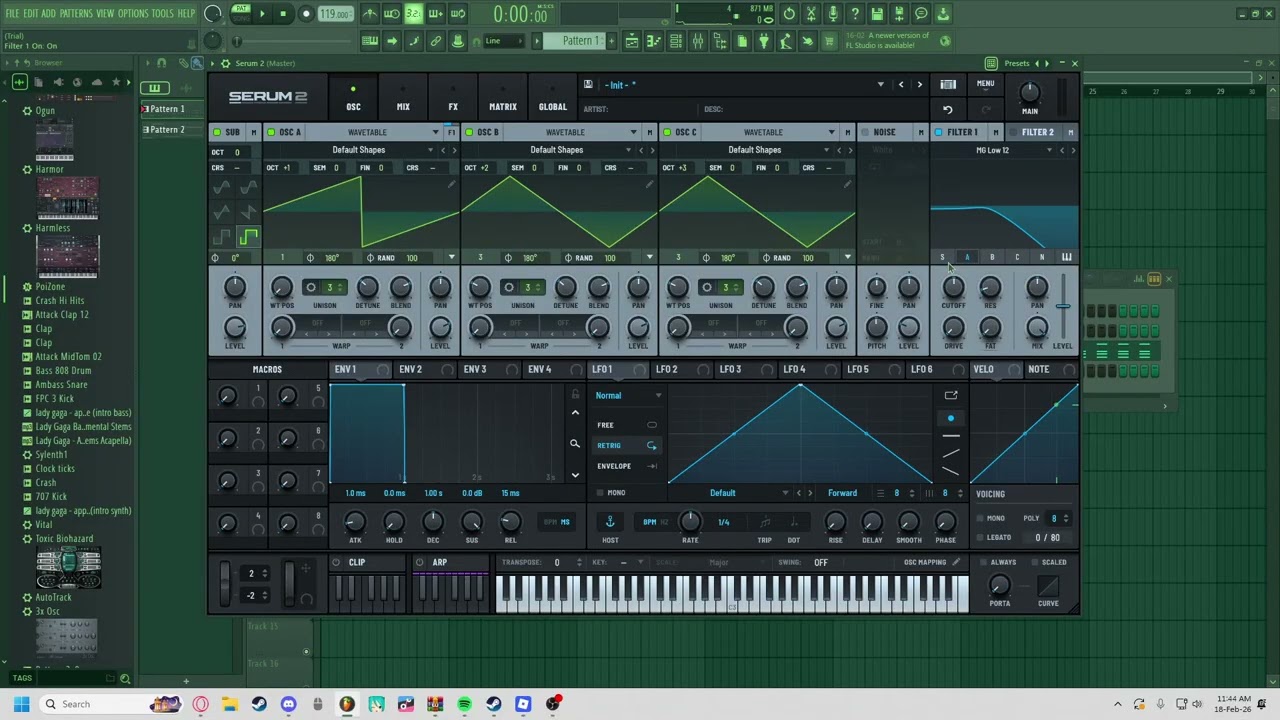Viewport: 1280px width, 720px height.
Task: Open the Channel rack icon in FL toolbar
Action: [675, 41]
